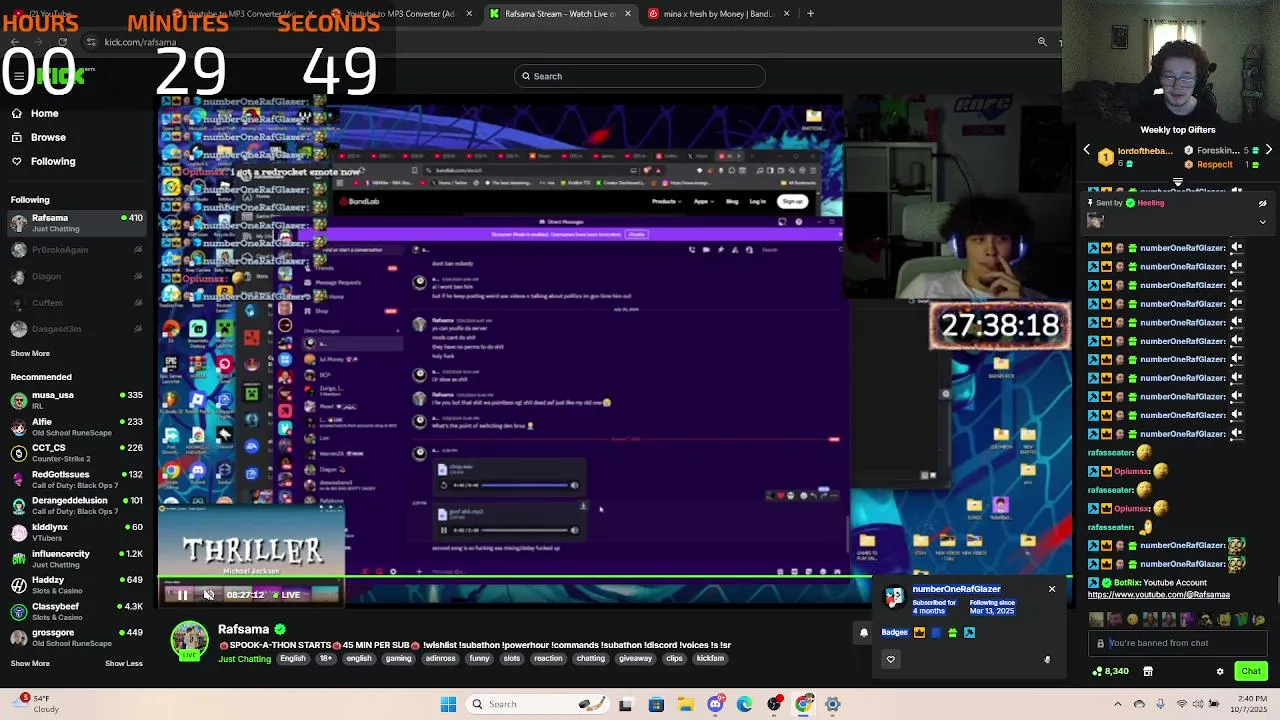1280x720 pixels.
Task: Click Show More under Recommended list
Action: [30, 663]
